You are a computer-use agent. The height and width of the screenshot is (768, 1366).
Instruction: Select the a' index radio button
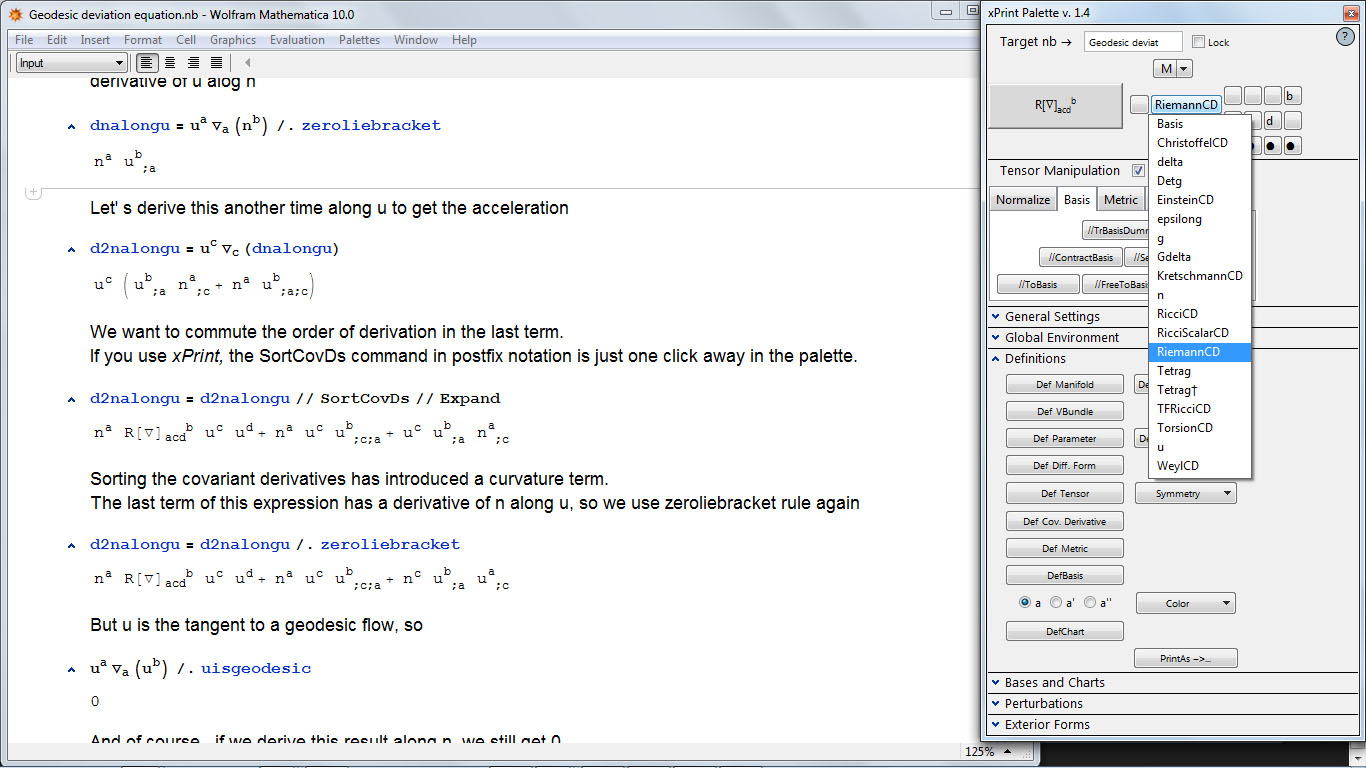[x=1056, y=603]
